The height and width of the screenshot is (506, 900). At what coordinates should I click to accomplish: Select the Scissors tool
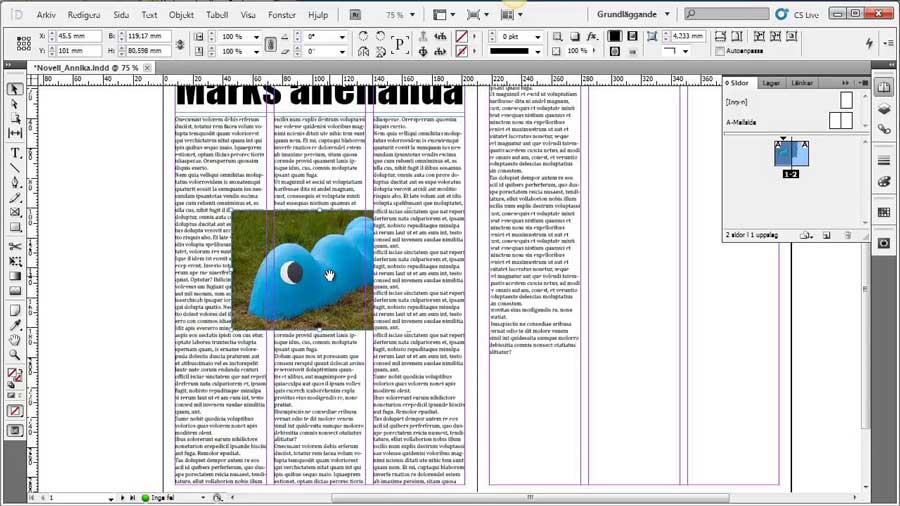pos(15,246)
